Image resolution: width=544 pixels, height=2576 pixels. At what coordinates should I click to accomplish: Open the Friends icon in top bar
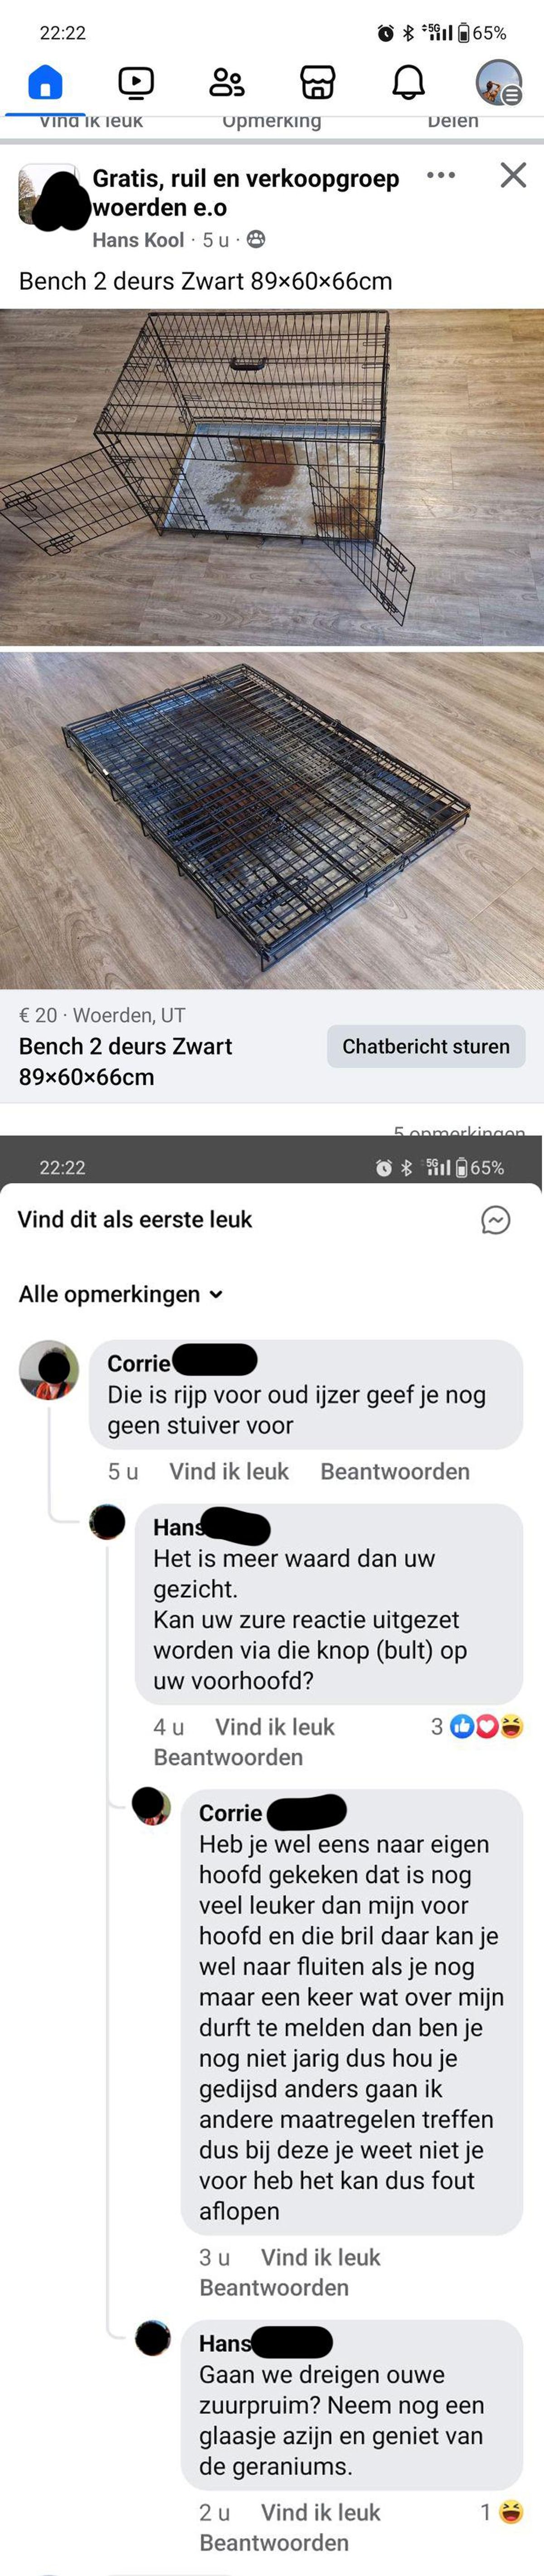[x=226, y=82]
